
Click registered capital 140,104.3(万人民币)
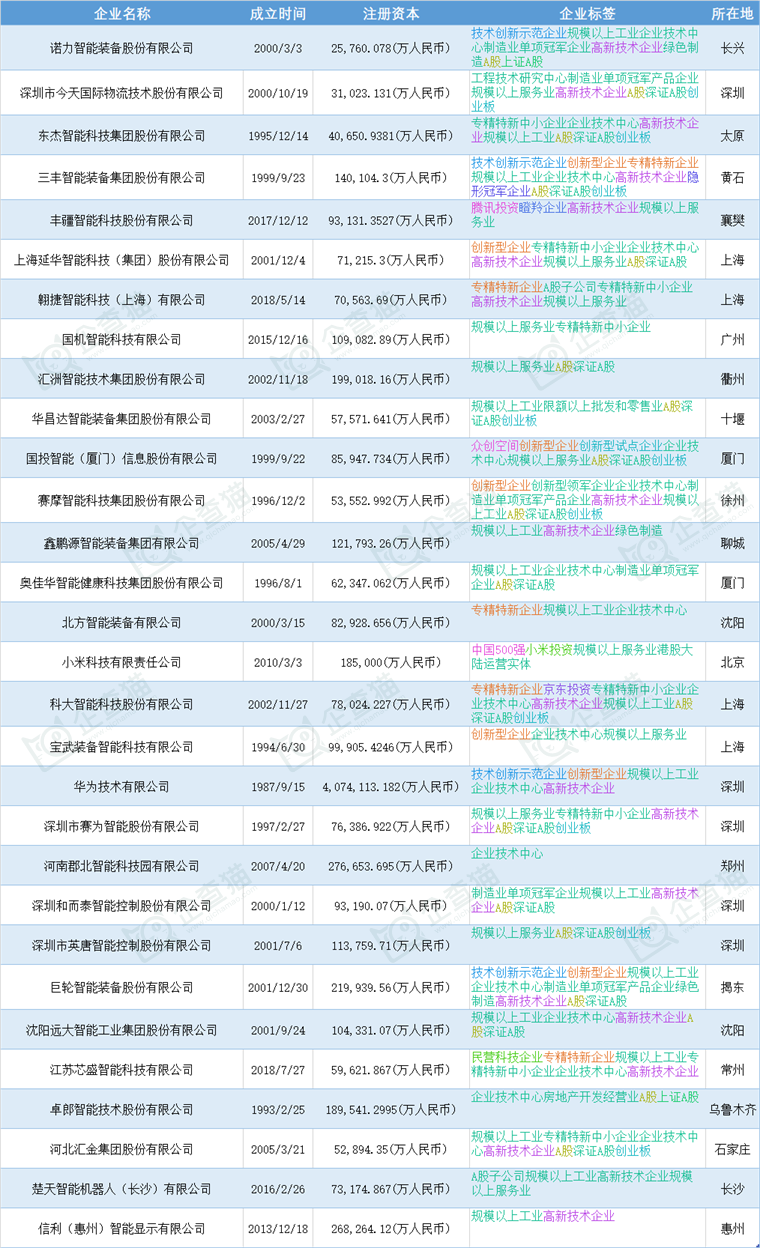click(x=391, y=178)
